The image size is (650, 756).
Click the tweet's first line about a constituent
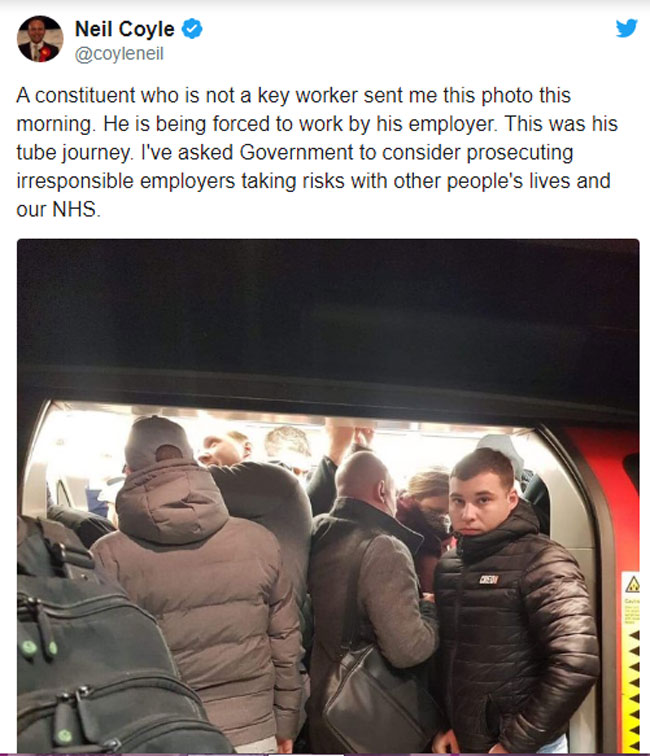[293, 95]
